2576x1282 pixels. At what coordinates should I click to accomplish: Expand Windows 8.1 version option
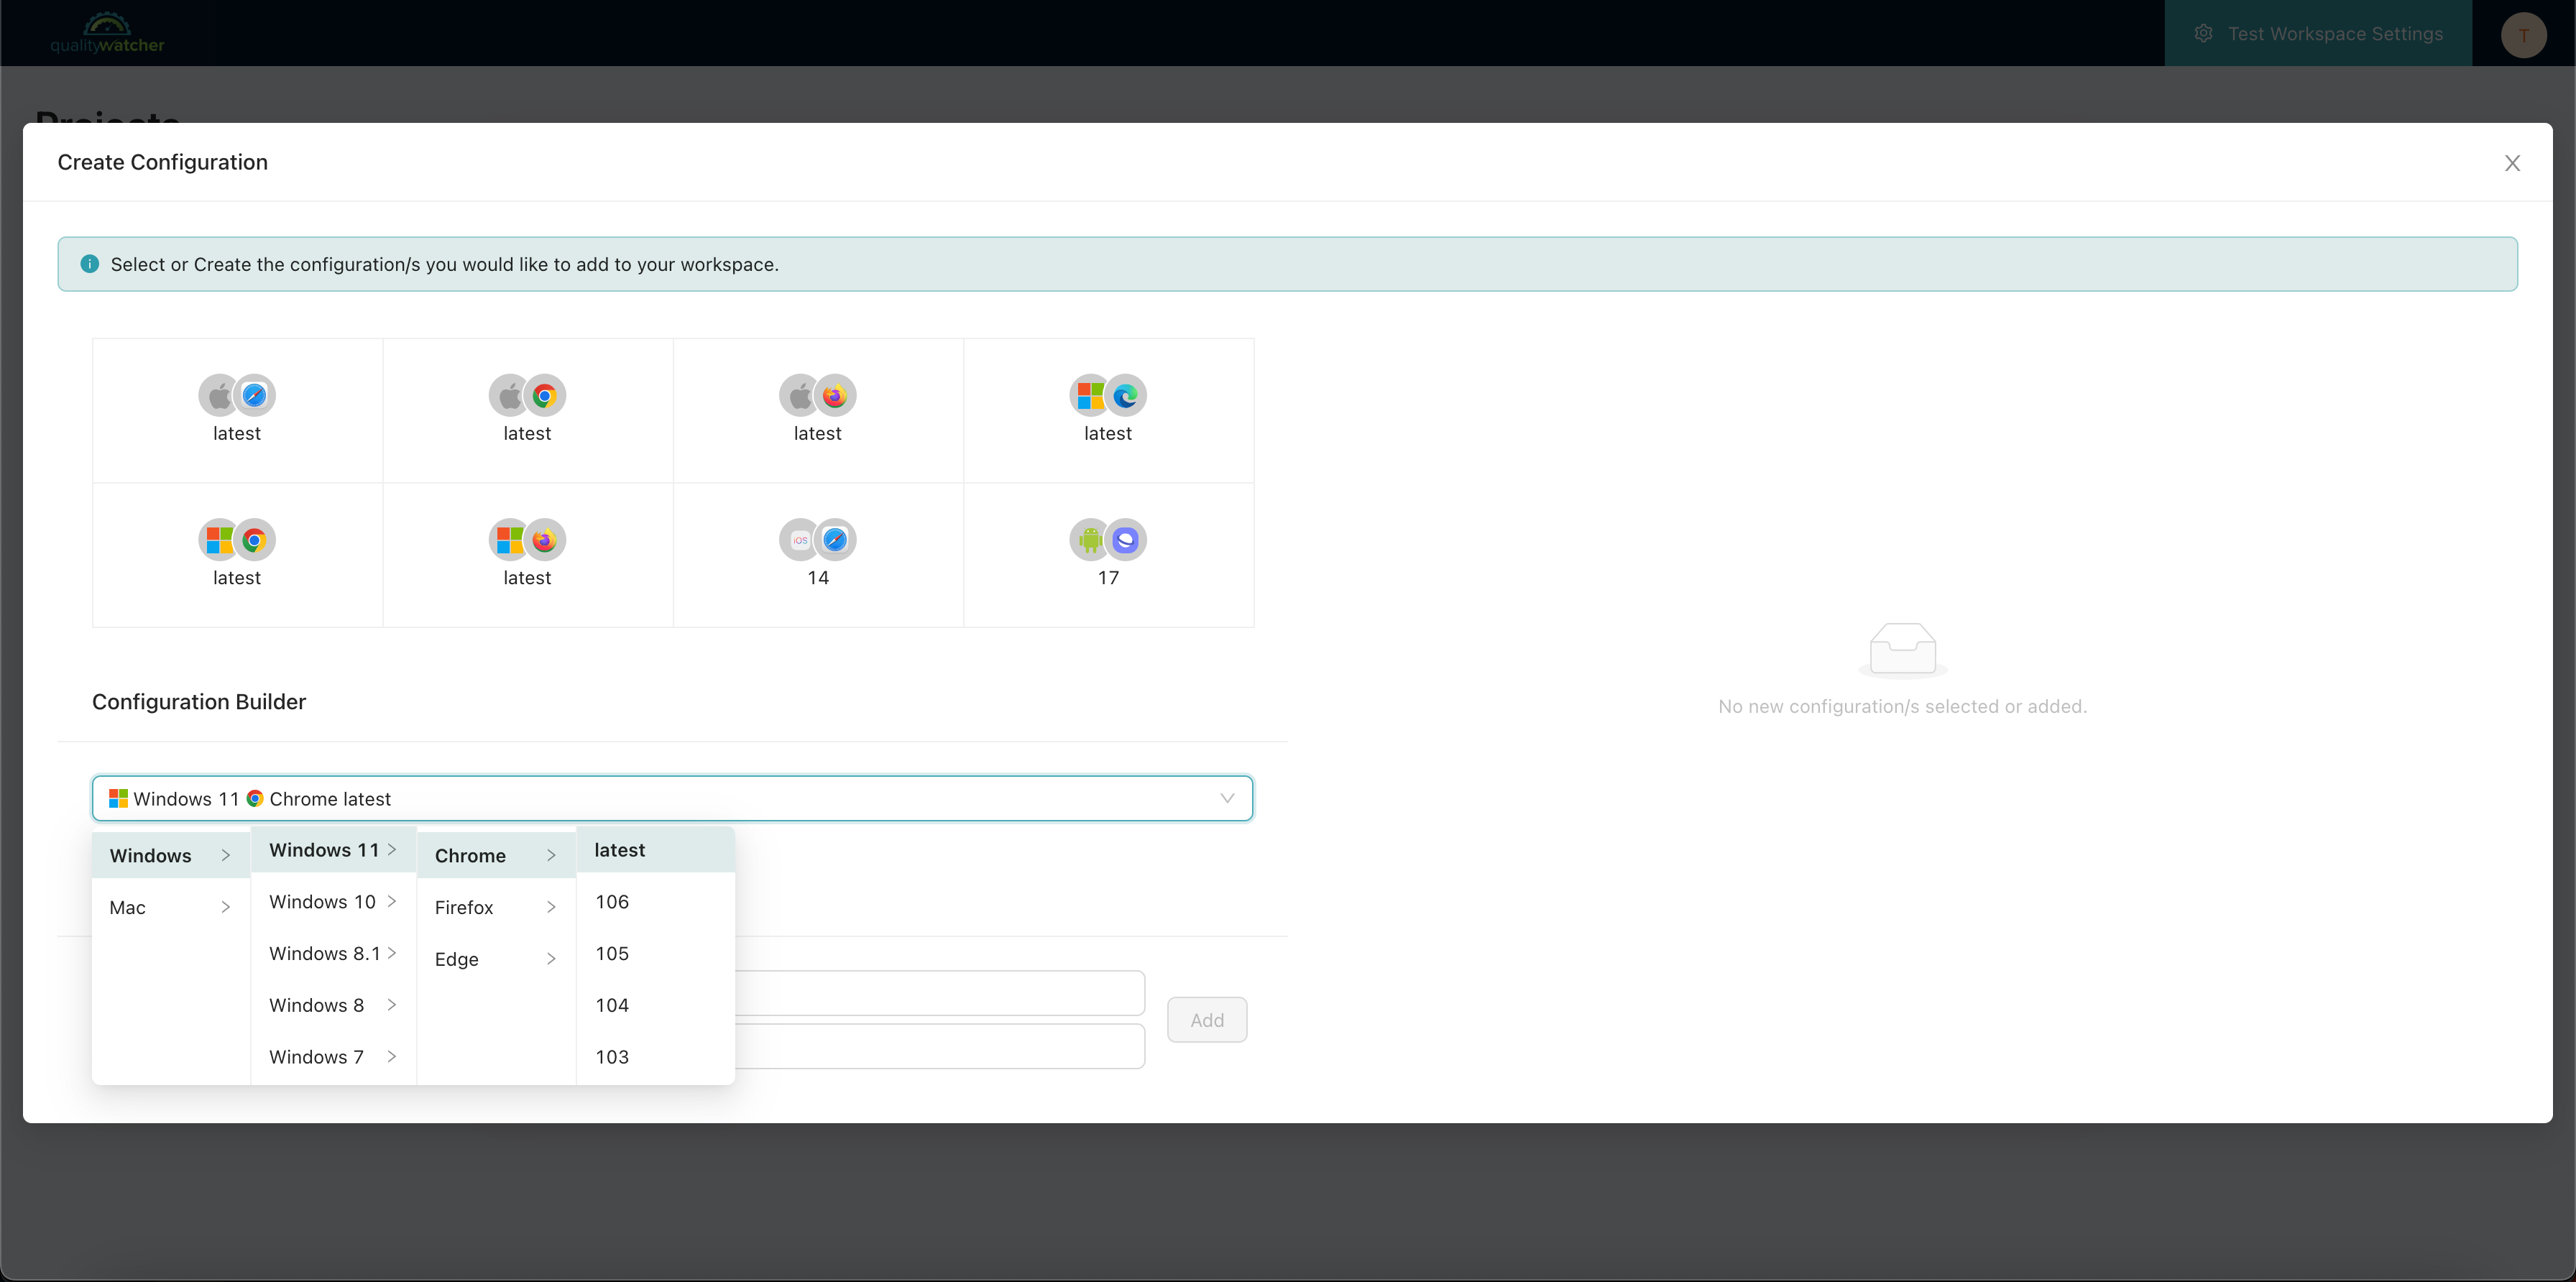[x=333, y=953]
